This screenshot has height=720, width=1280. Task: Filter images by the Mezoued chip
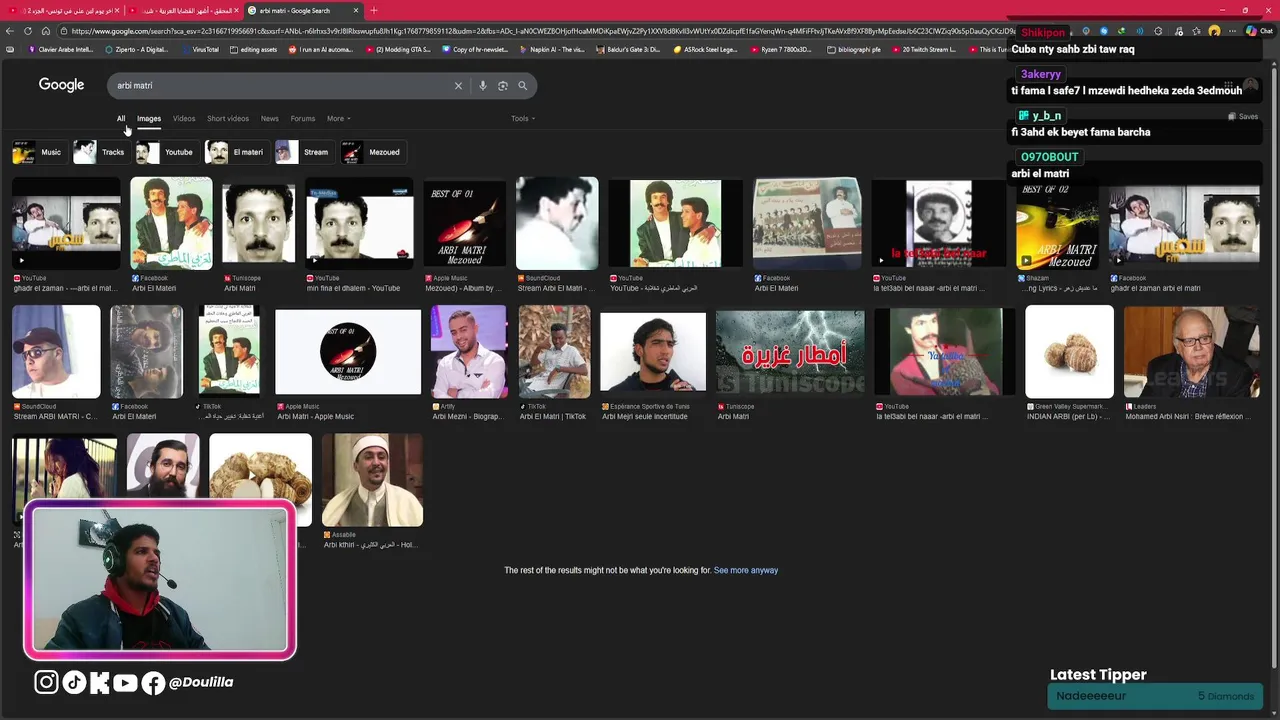(x=371, y=152)
